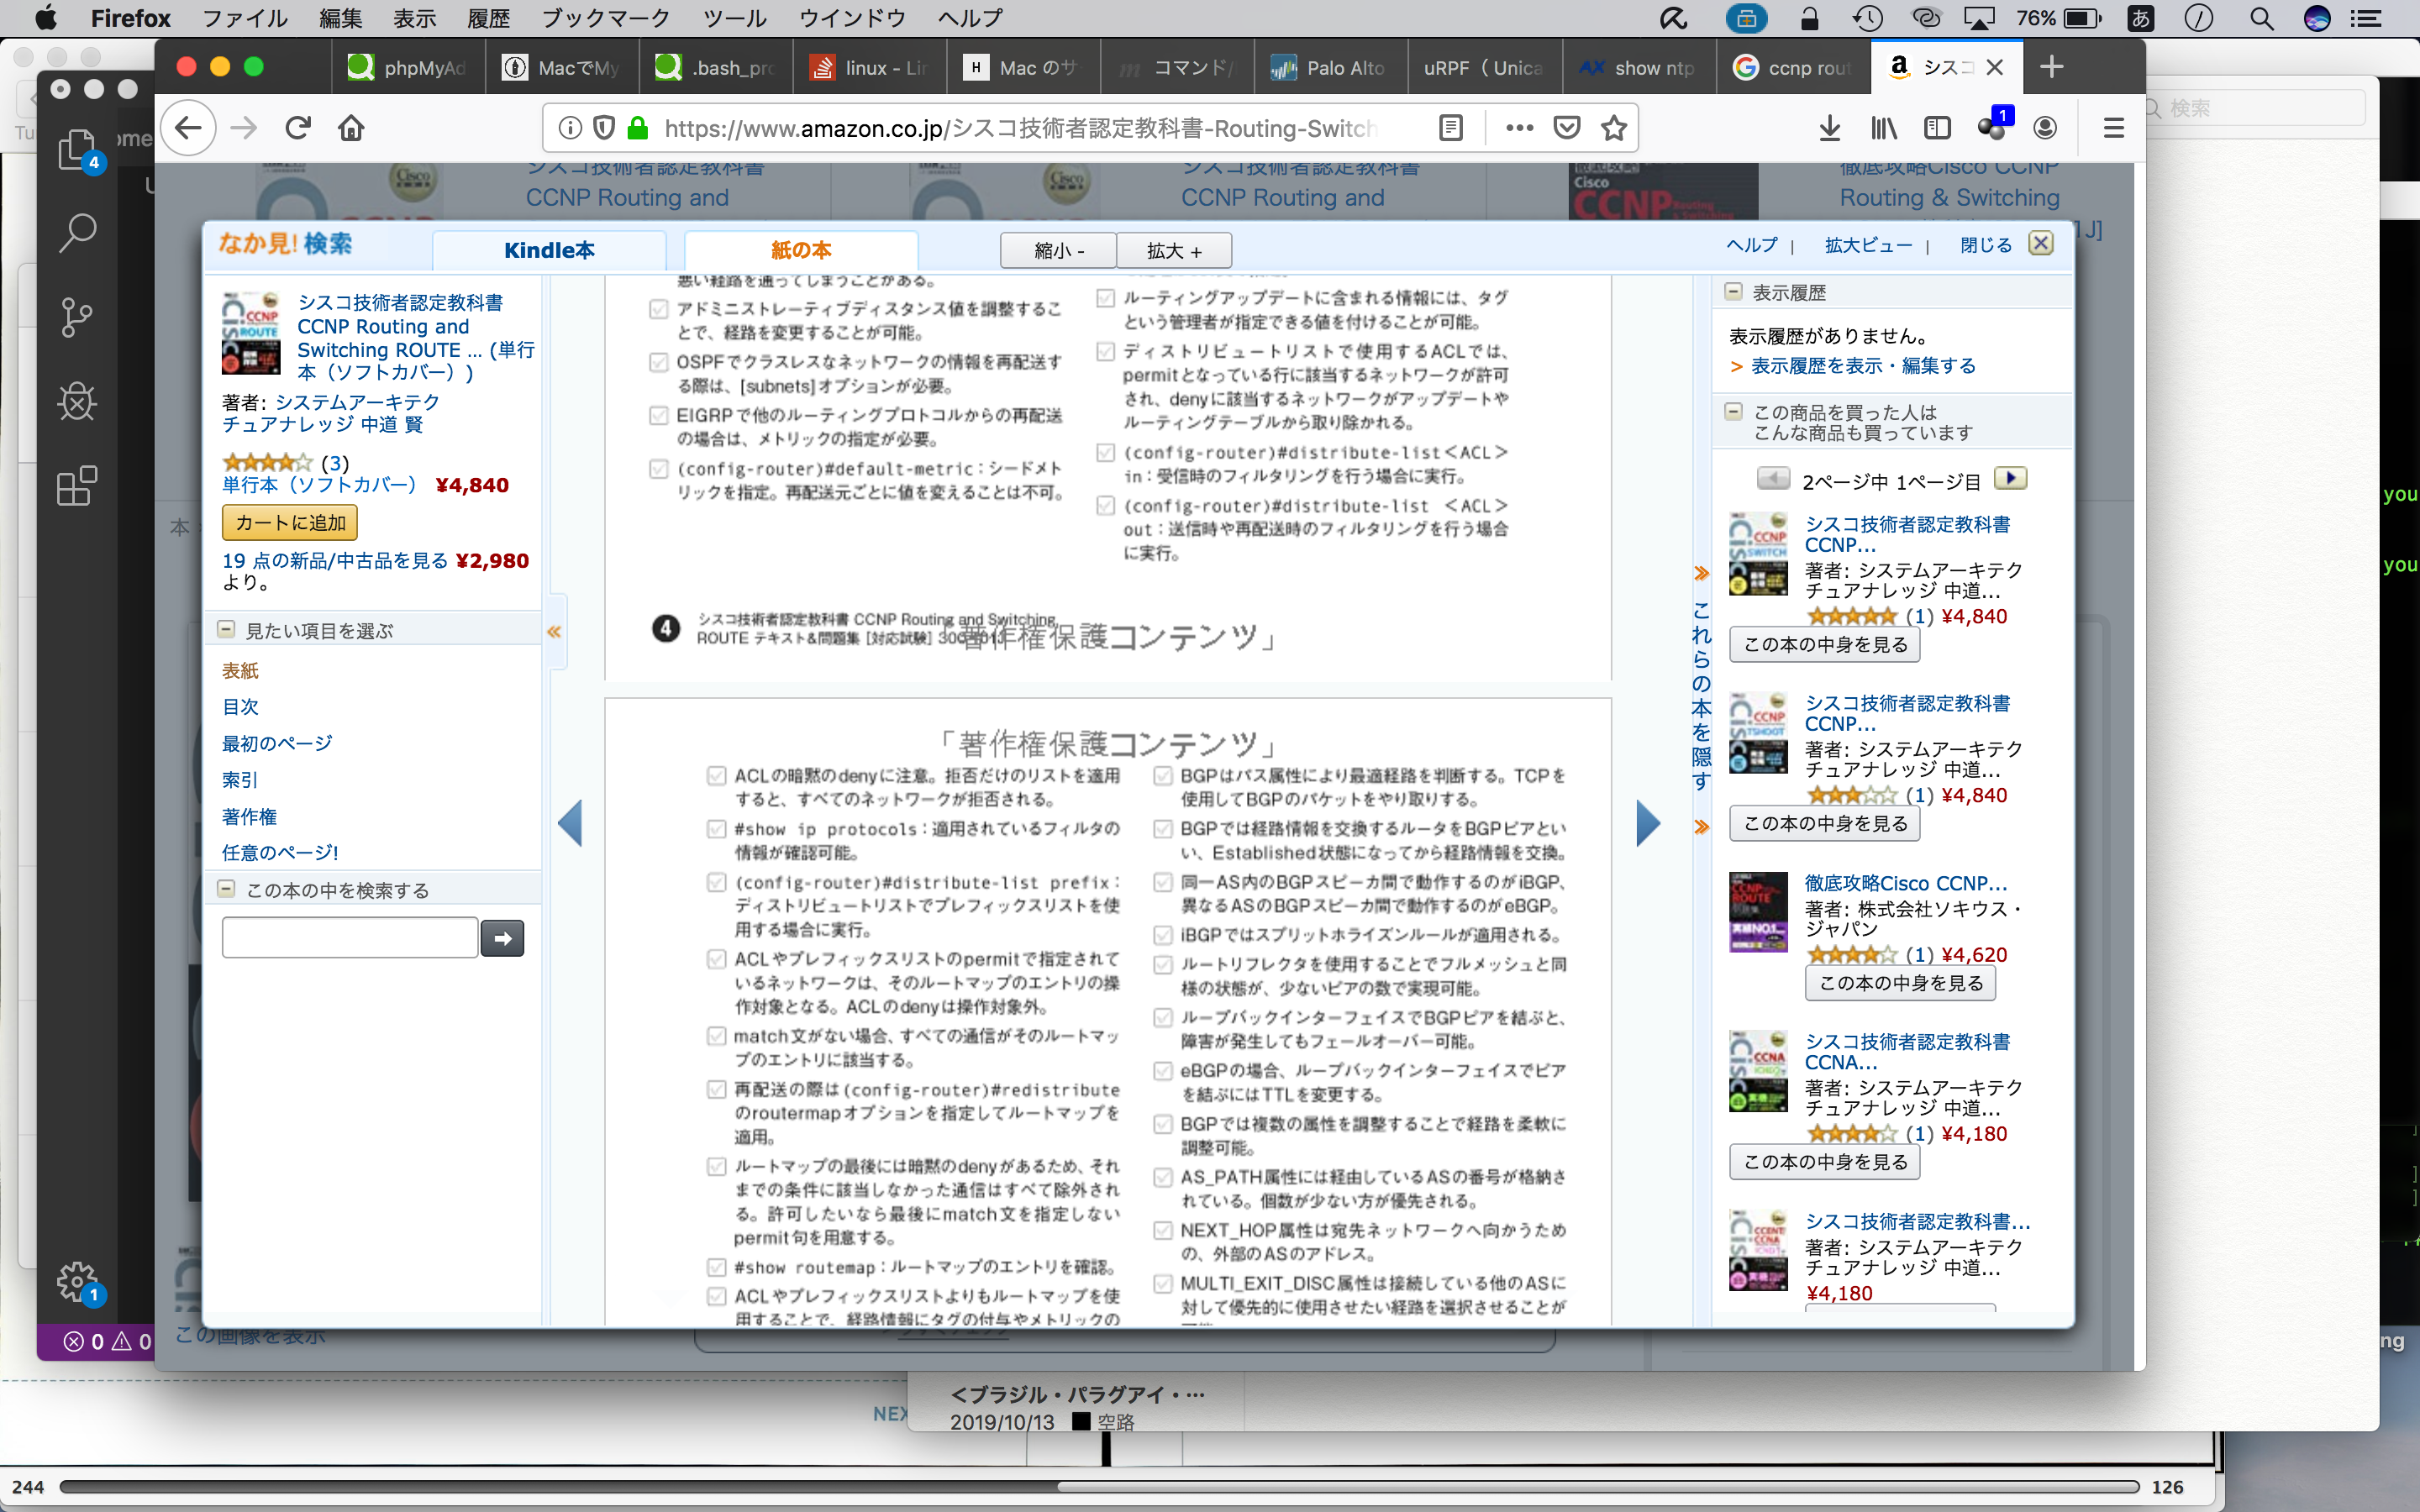The width and height of the screenshot is (2420, 1512).
Task: Open VS Code Explorer icon in activity bar
Action: coord(77,150)
